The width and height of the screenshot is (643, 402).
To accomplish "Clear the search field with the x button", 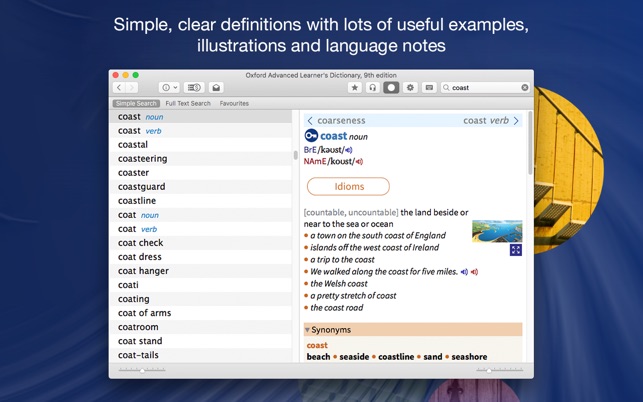I will 524,87.
